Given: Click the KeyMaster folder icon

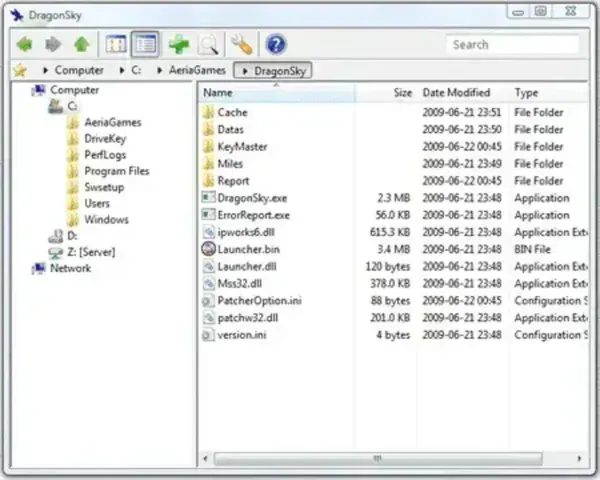Looking at the screenshot, I should 209,147.
